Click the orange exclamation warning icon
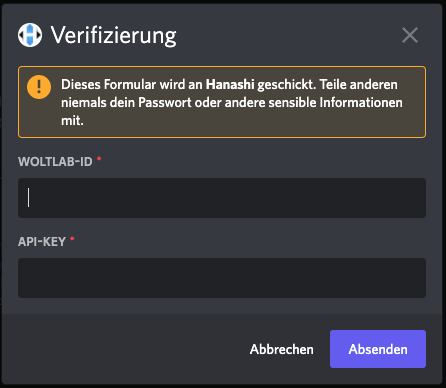446x388 pixels. tap(39, 87)
